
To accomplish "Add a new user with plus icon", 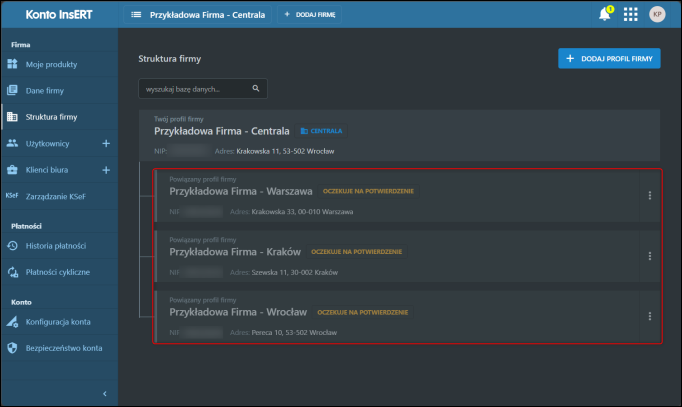I will tap(106, 143).
